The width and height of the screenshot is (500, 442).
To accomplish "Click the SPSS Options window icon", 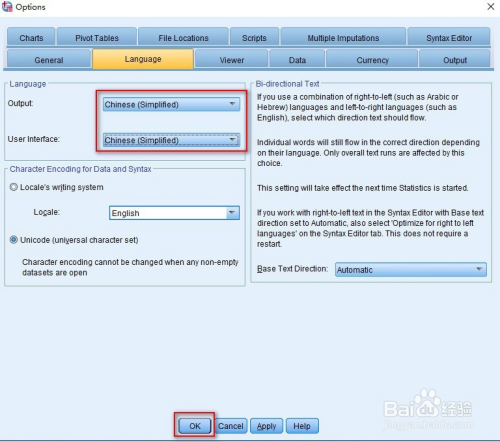I will [7, 7].
